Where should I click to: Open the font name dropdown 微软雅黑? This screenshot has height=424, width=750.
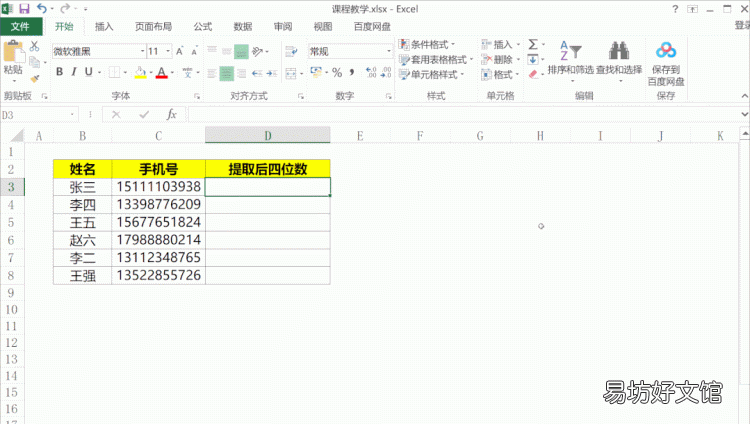pos(143,51)
